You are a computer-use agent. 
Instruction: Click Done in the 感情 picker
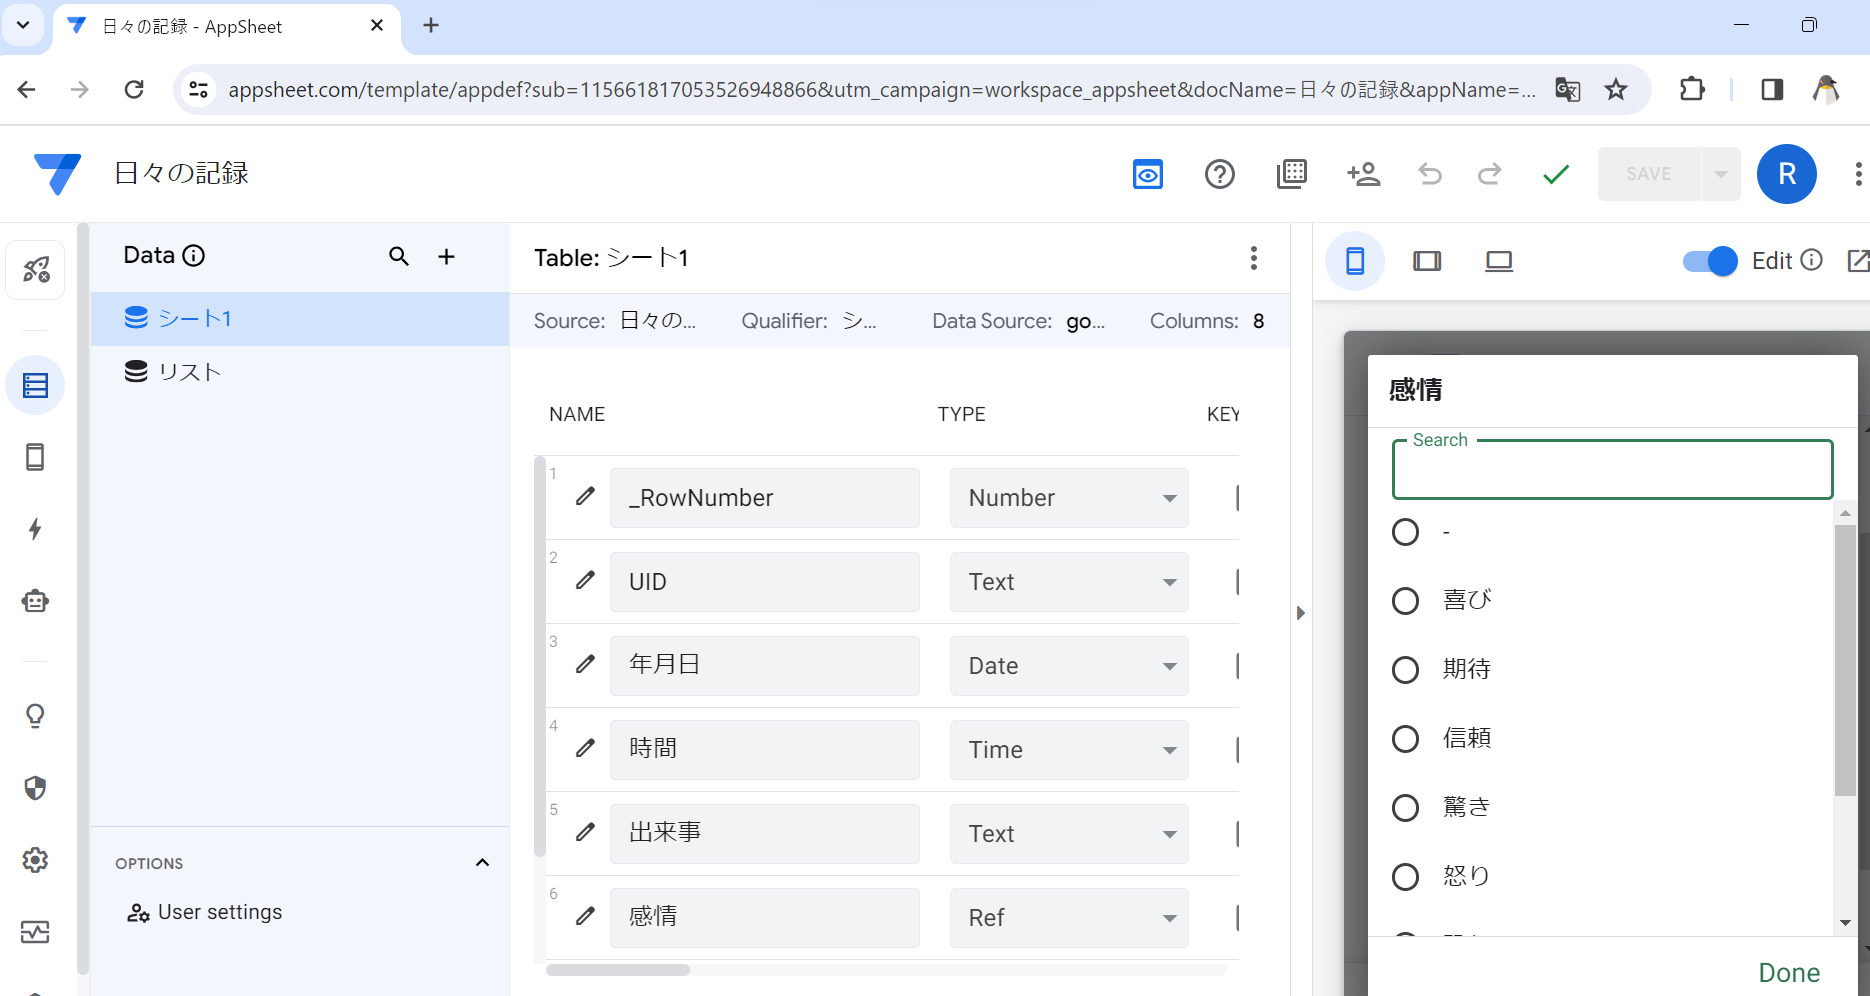pos(1789,973)
